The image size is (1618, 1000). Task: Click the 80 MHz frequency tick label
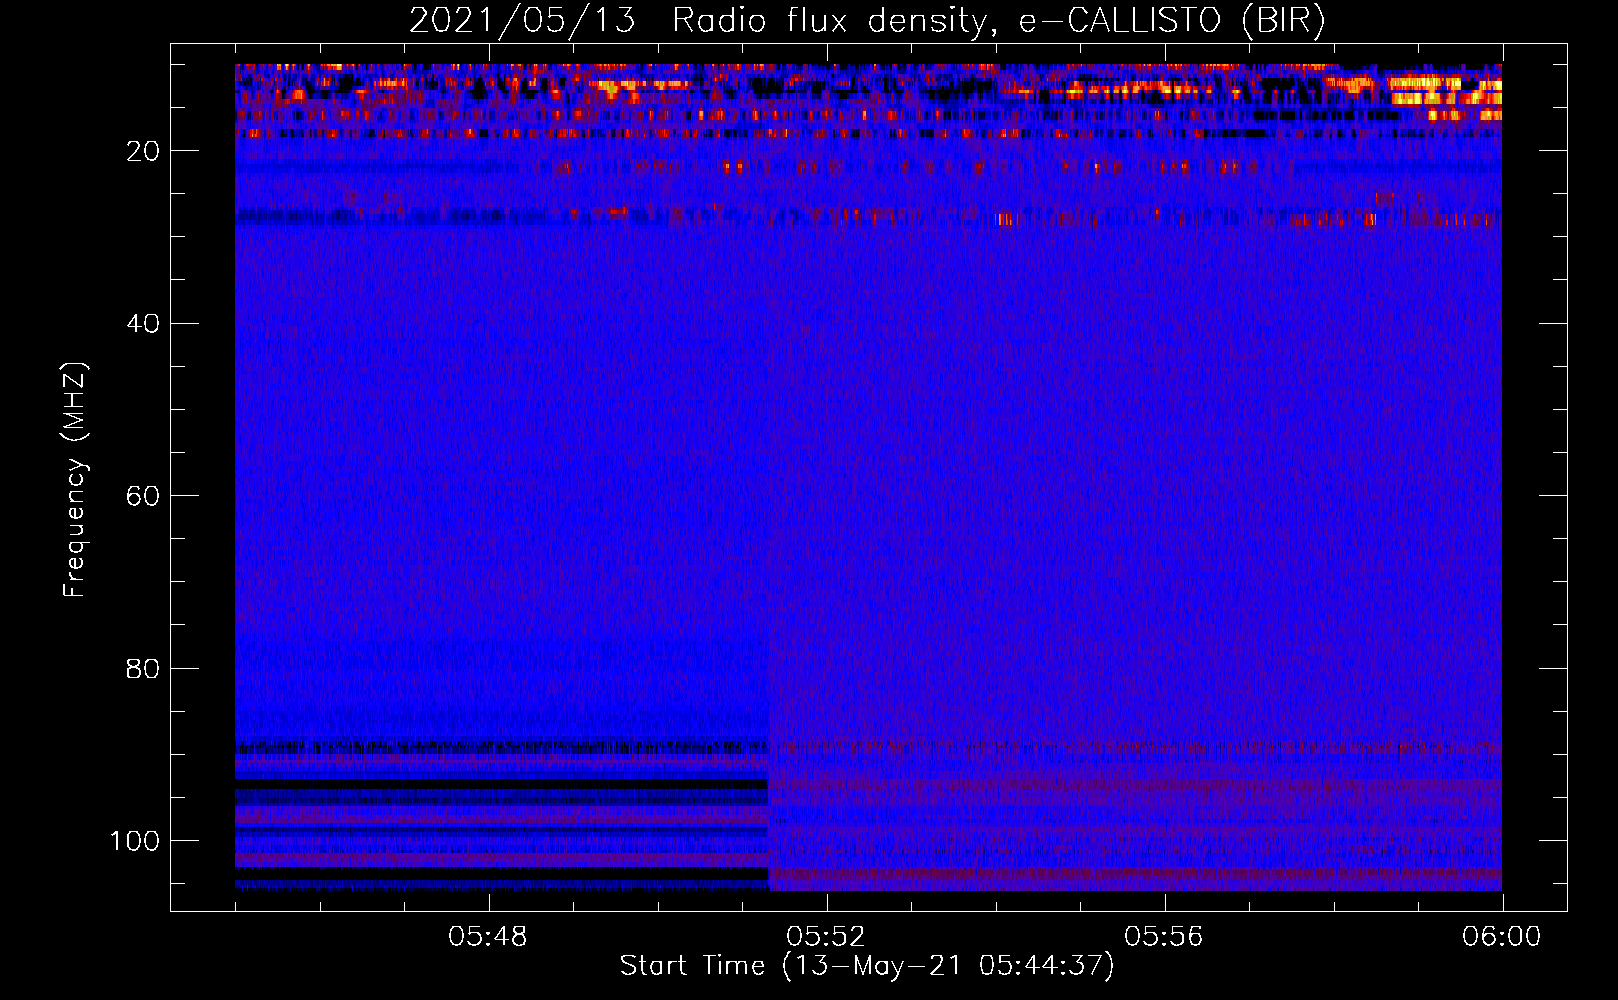point(142,668)
